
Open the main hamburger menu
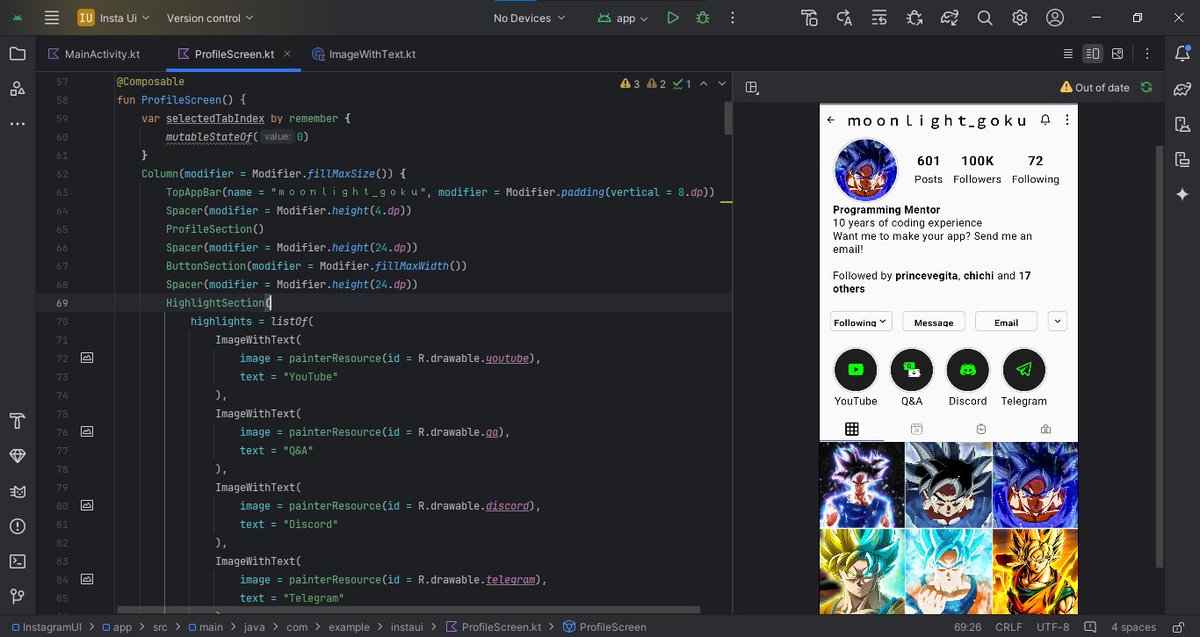[x=52, y=18]
